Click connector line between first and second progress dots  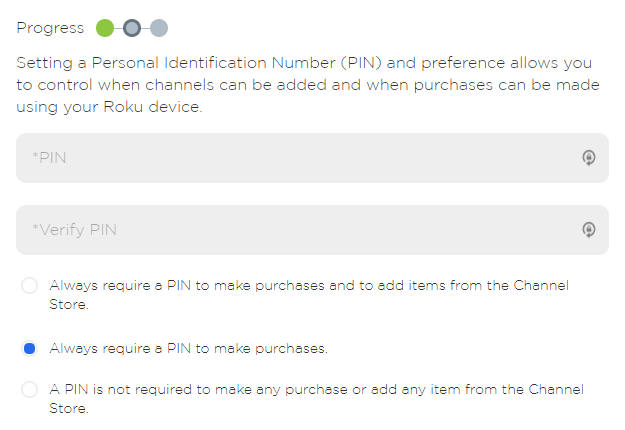(118, 28)
